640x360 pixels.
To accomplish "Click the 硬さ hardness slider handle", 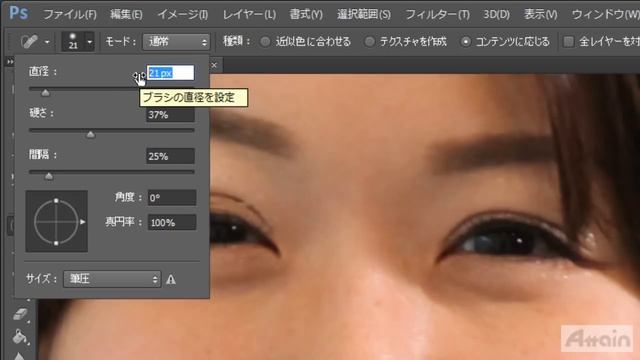I will pyautogui.click(x=91, y=135).
